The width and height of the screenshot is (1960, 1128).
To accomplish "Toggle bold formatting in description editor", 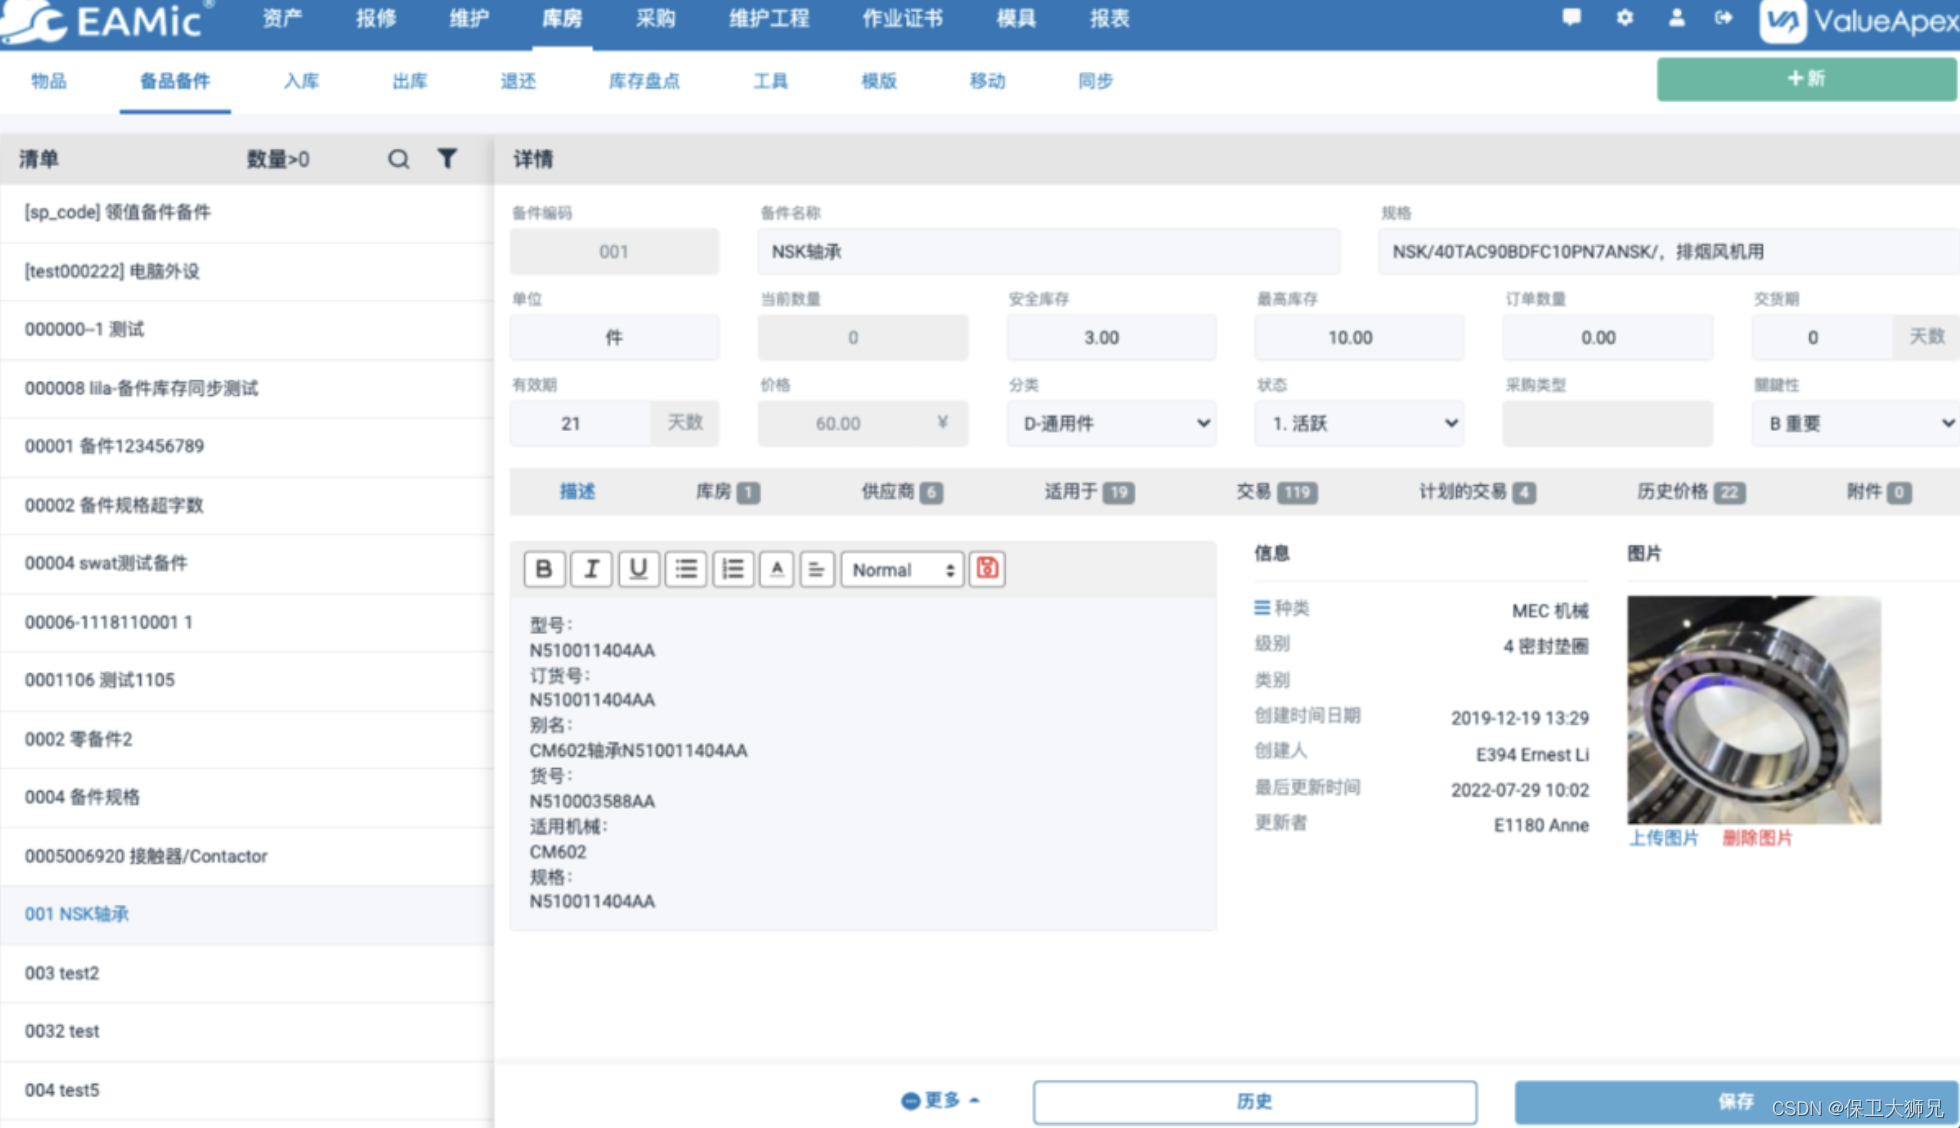I will 544,569.
